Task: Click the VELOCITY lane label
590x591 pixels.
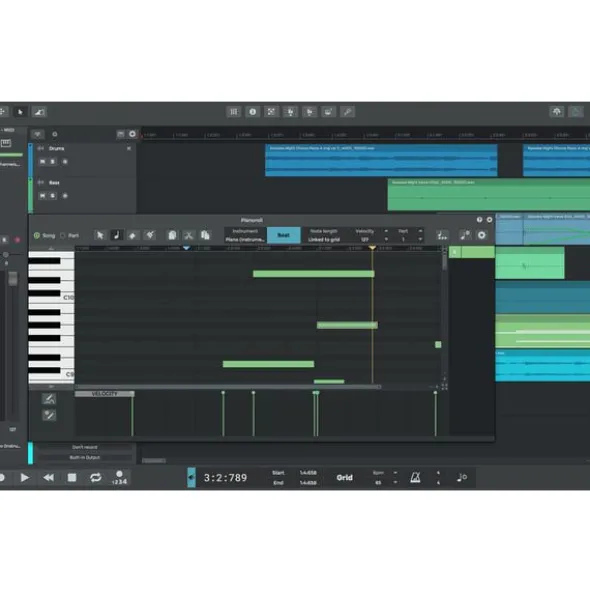Action: tap(104, 394)
